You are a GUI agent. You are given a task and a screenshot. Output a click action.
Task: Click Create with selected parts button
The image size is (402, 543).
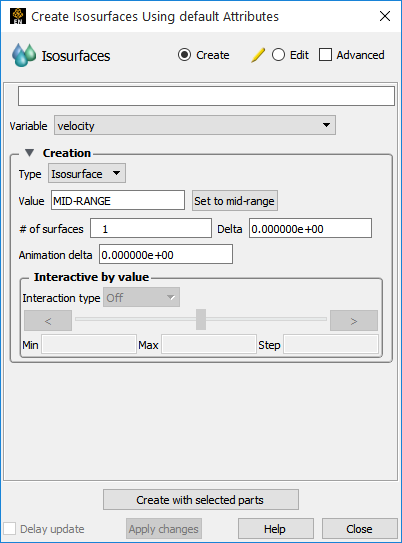(x=201, y=499)
